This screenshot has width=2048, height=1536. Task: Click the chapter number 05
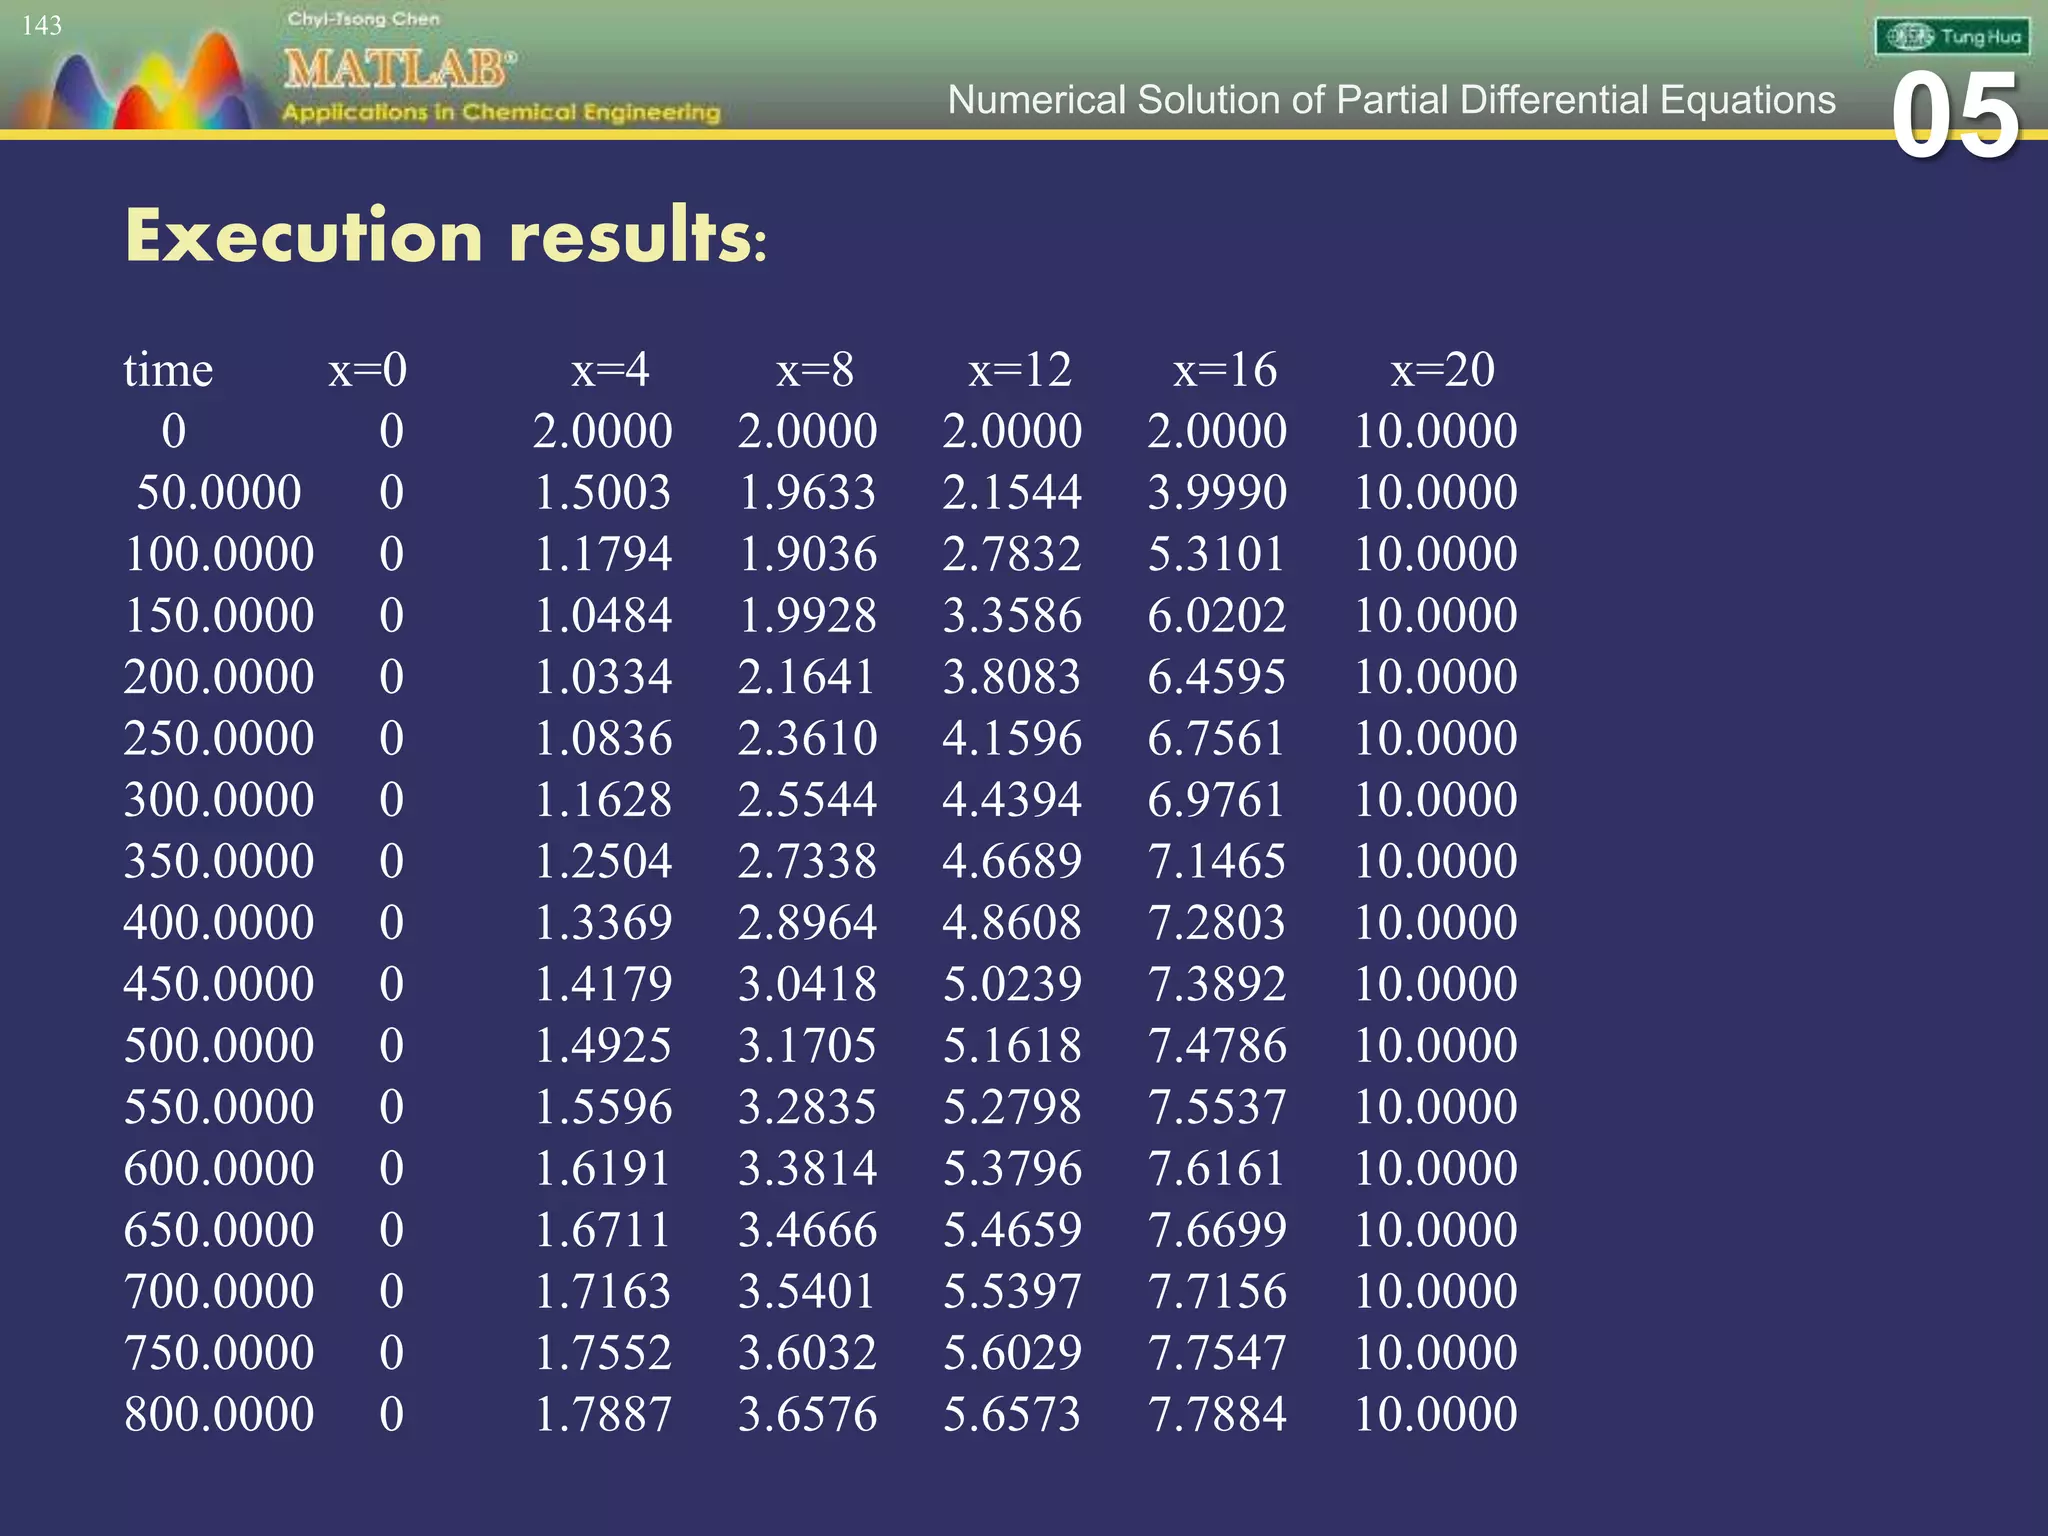pyautogui.click(x=1956, y=116)
